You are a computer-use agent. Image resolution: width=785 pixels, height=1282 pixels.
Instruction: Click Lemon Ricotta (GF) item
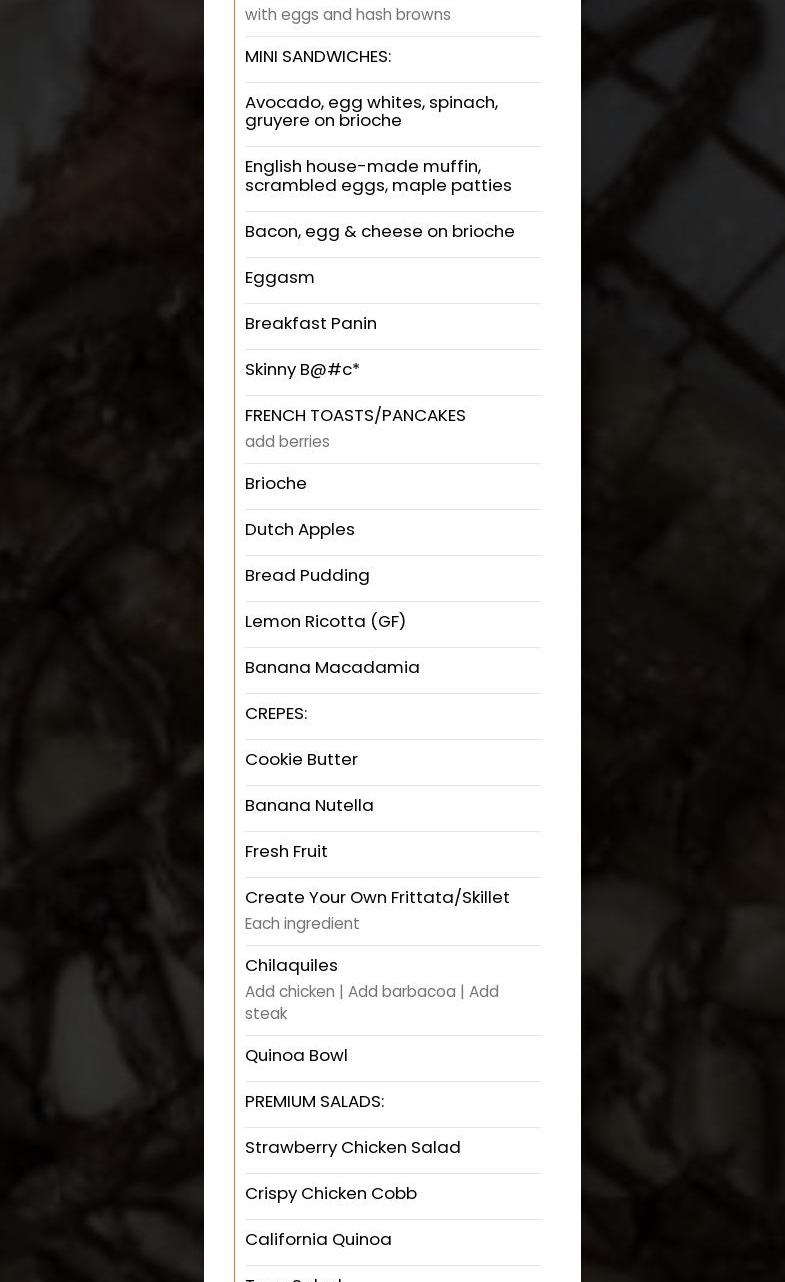[325, 622]
